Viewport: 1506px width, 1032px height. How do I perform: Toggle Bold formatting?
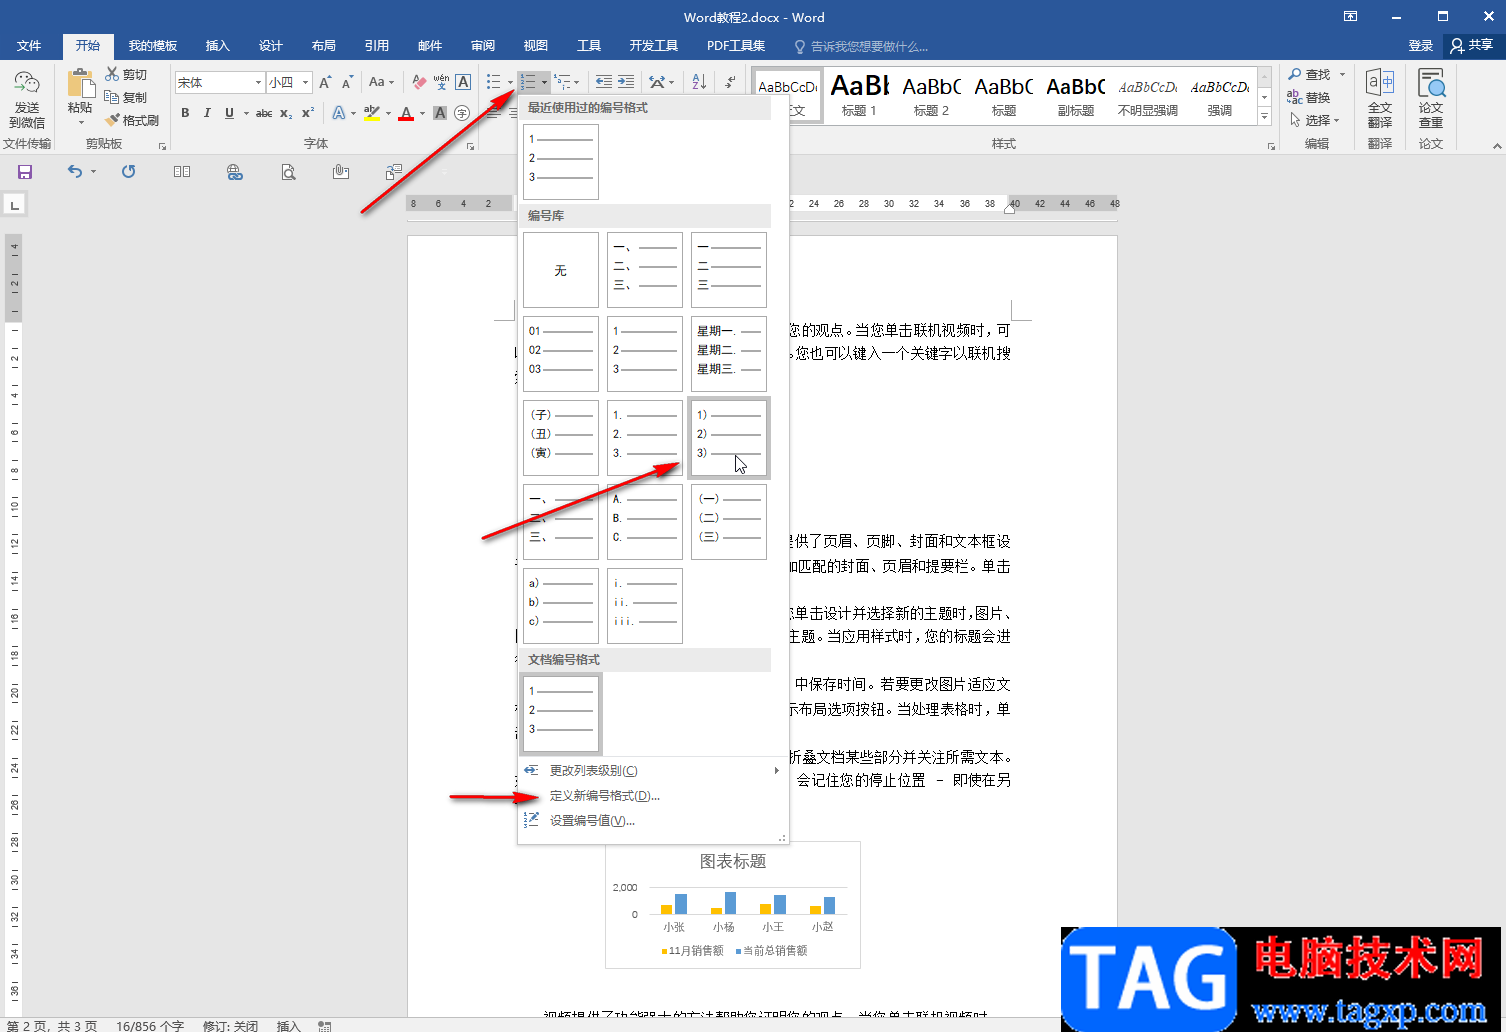click(x=185, y=113)
